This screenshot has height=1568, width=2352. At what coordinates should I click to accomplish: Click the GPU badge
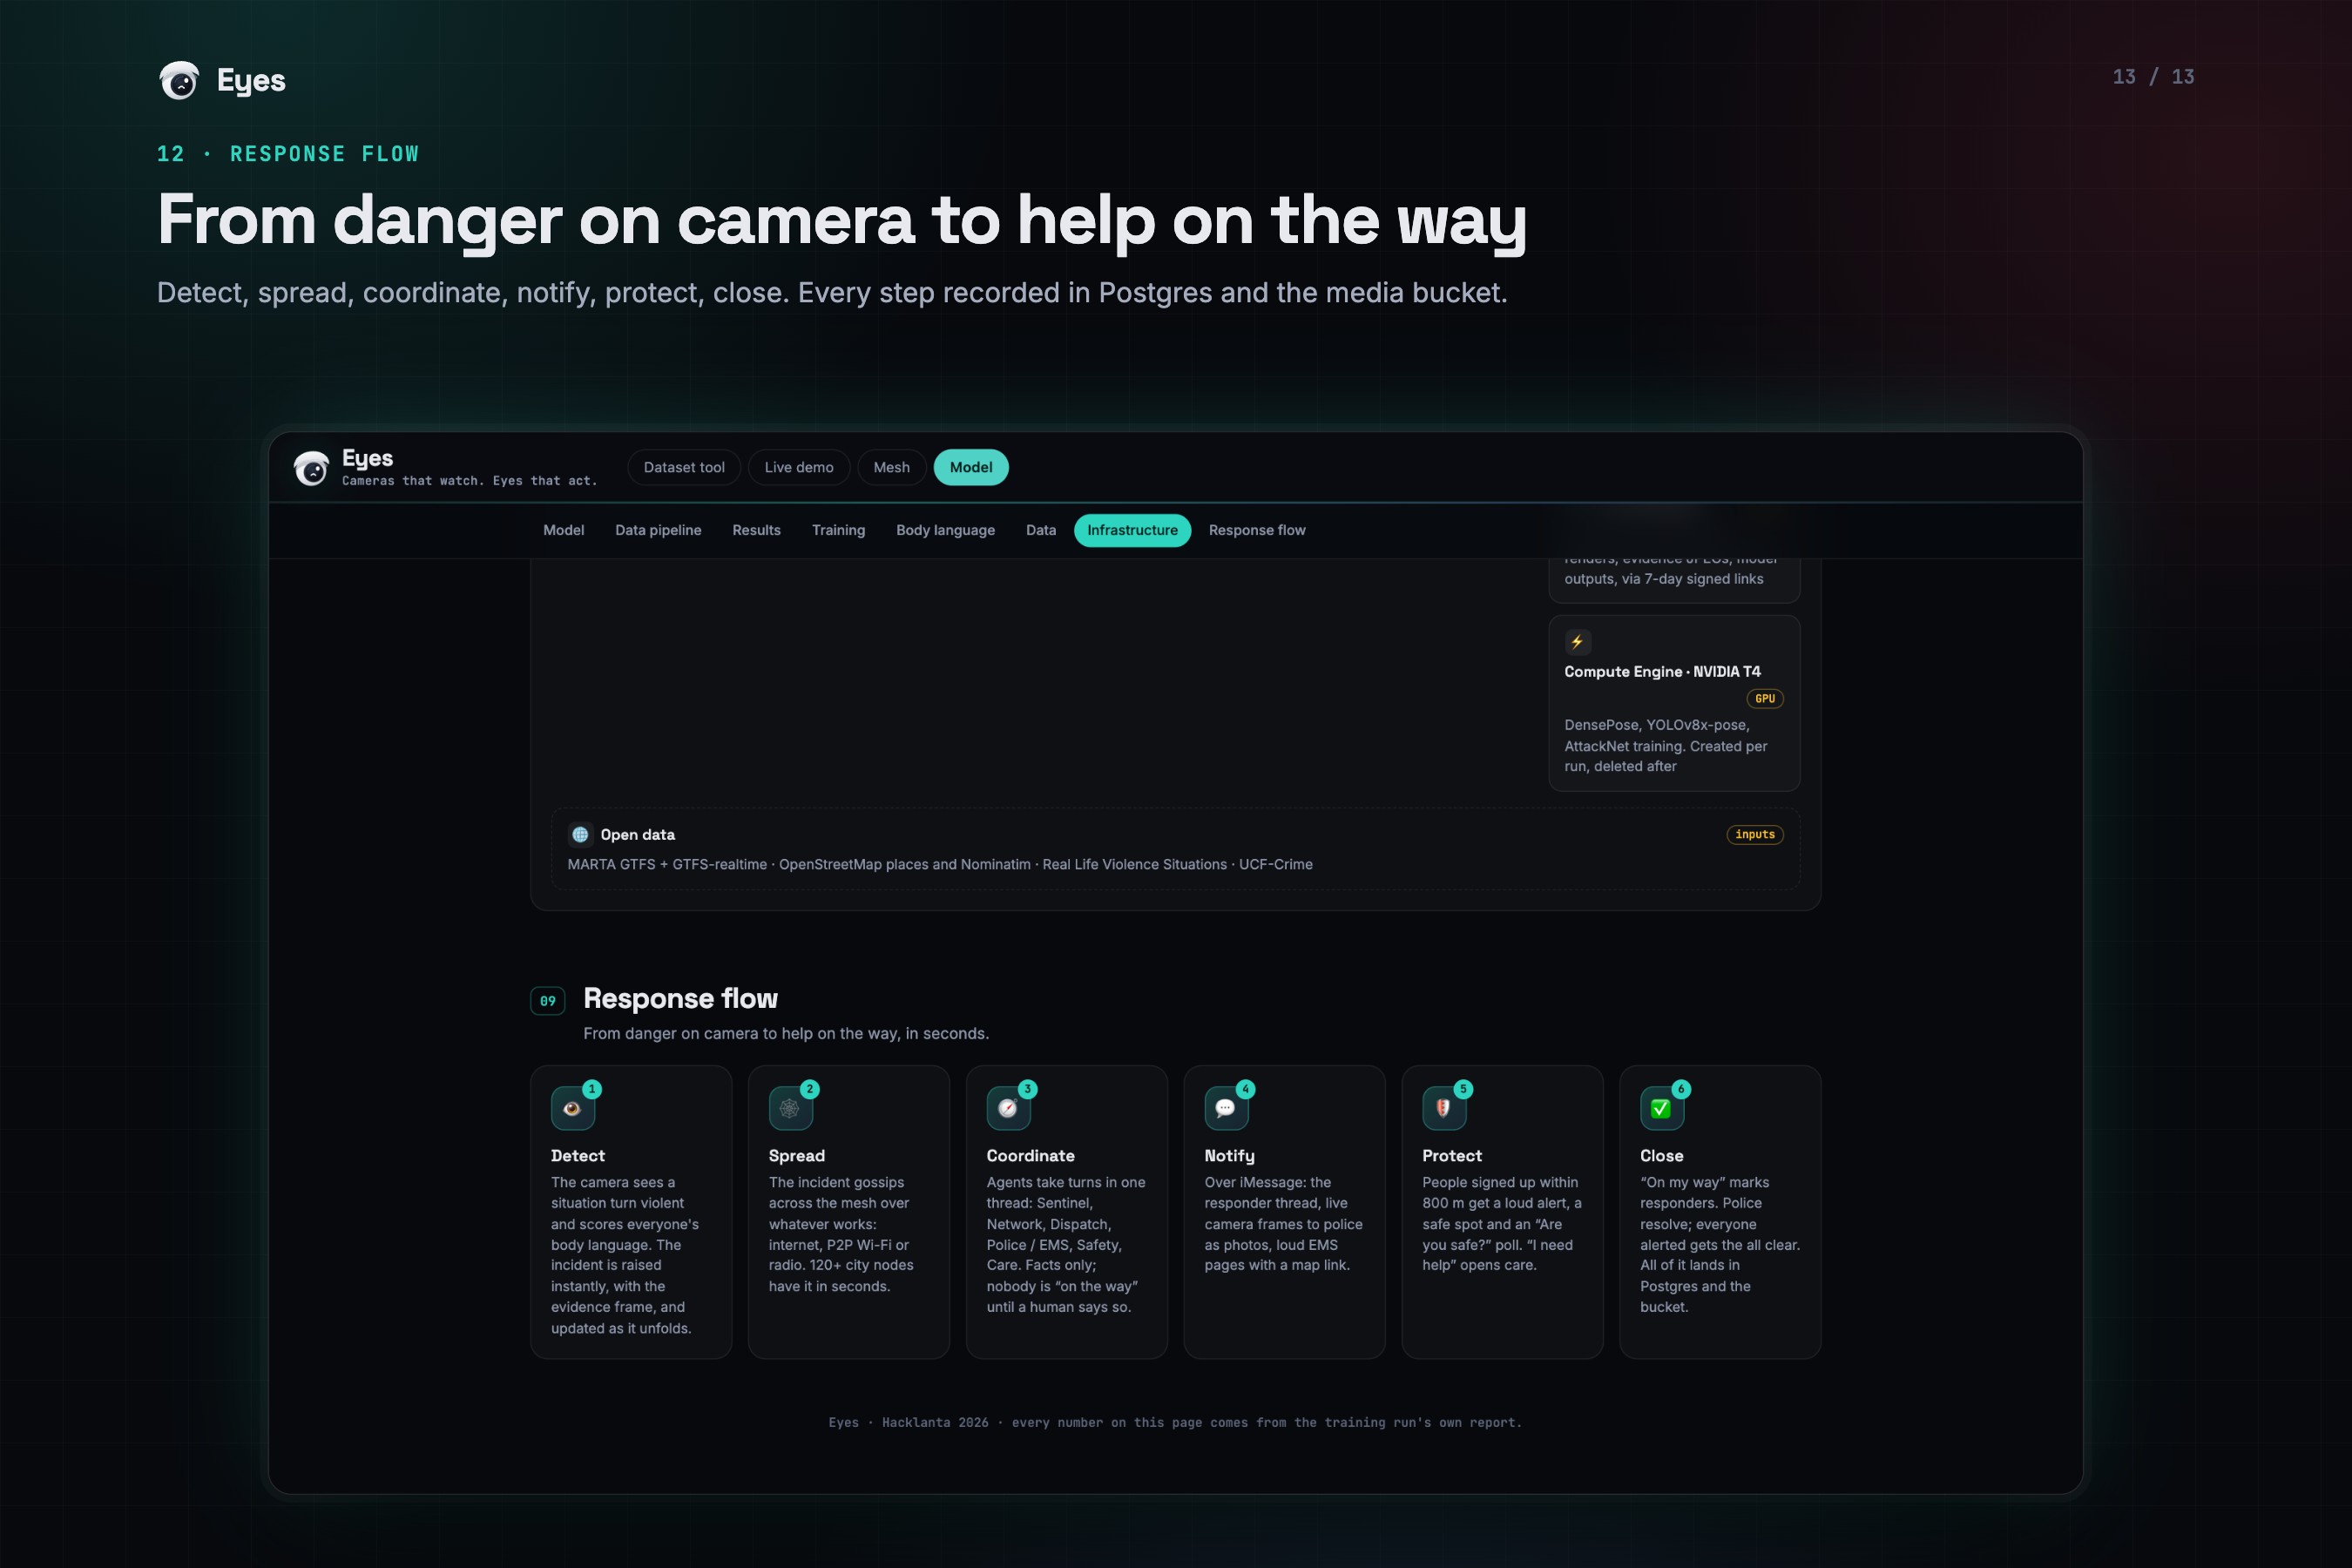click(x=1765, y=699)
